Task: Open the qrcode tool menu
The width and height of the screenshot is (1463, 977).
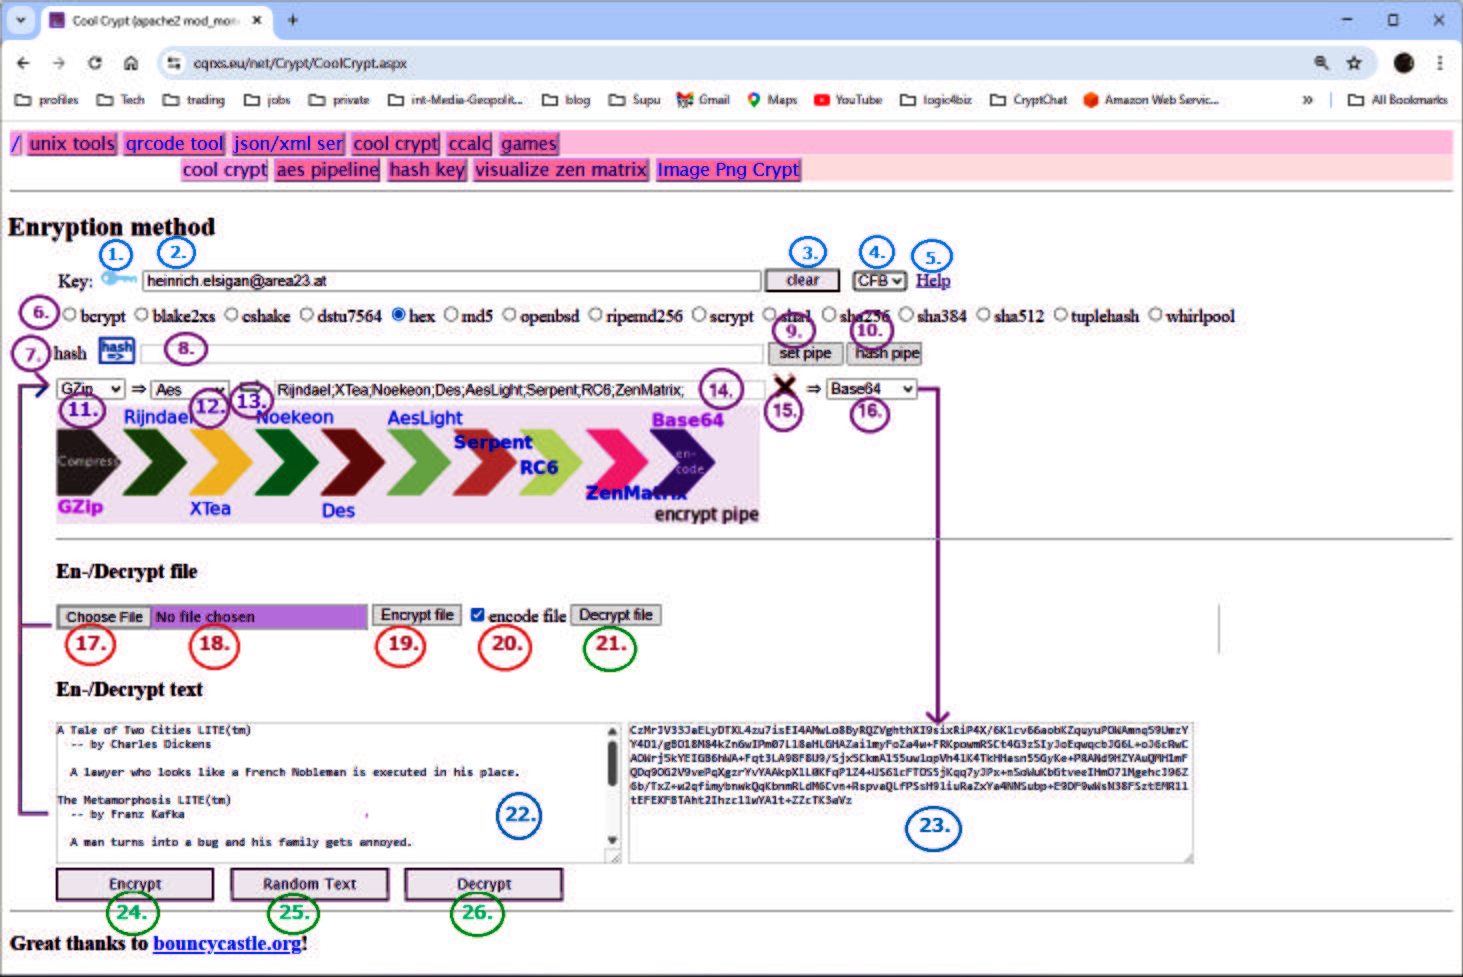Action: (175, 144)
